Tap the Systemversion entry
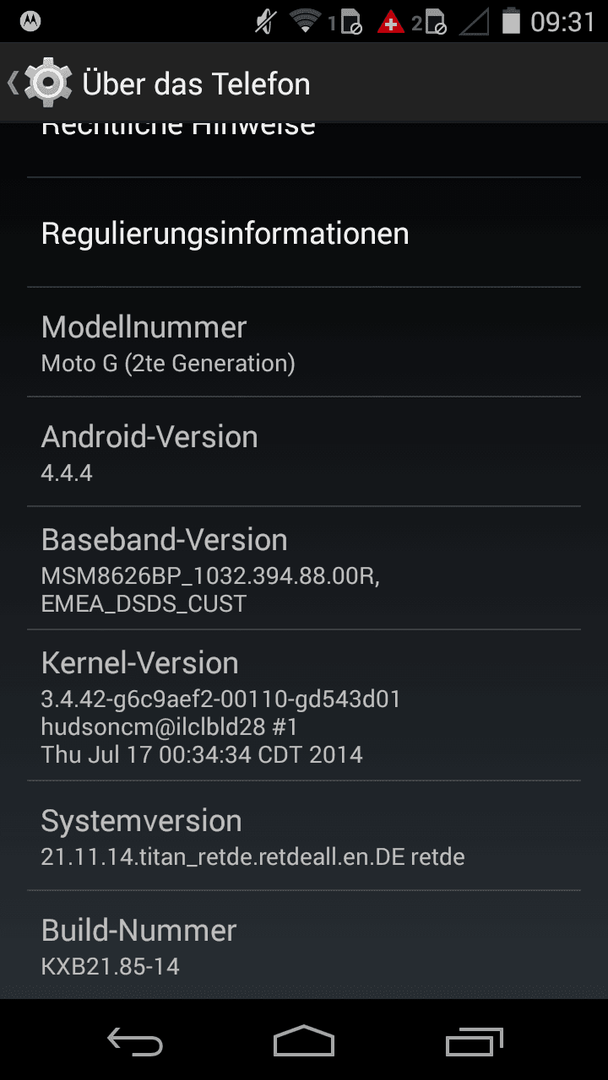This screenshot has height=1080, width=608. click(x=304, y=835)
